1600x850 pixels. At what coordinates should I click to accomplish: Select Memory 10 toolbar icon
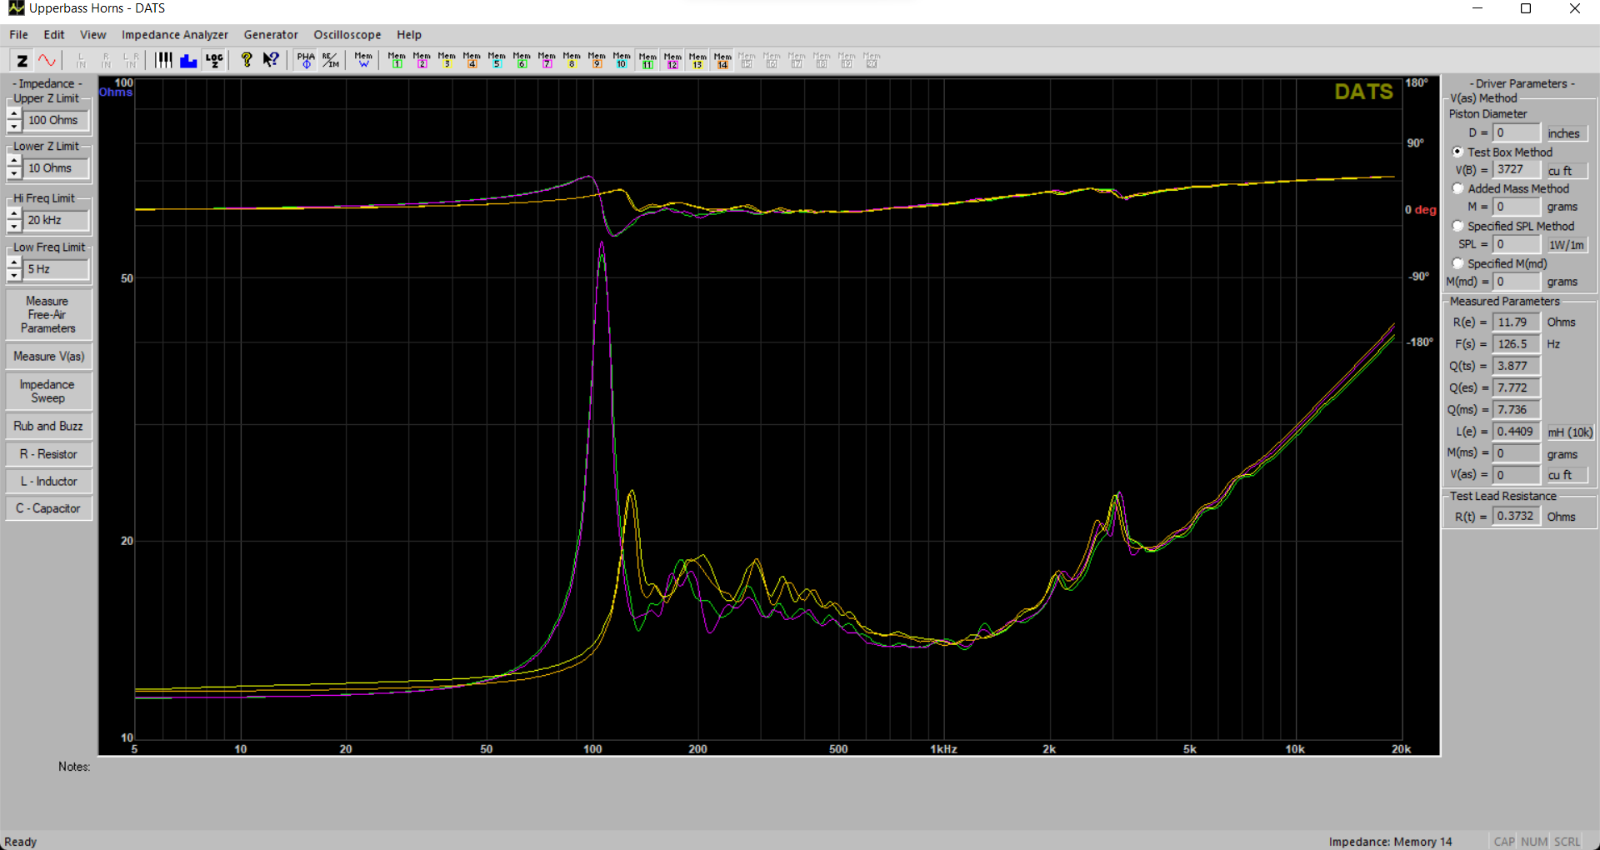pyautogui.click(x=622, y=61)
